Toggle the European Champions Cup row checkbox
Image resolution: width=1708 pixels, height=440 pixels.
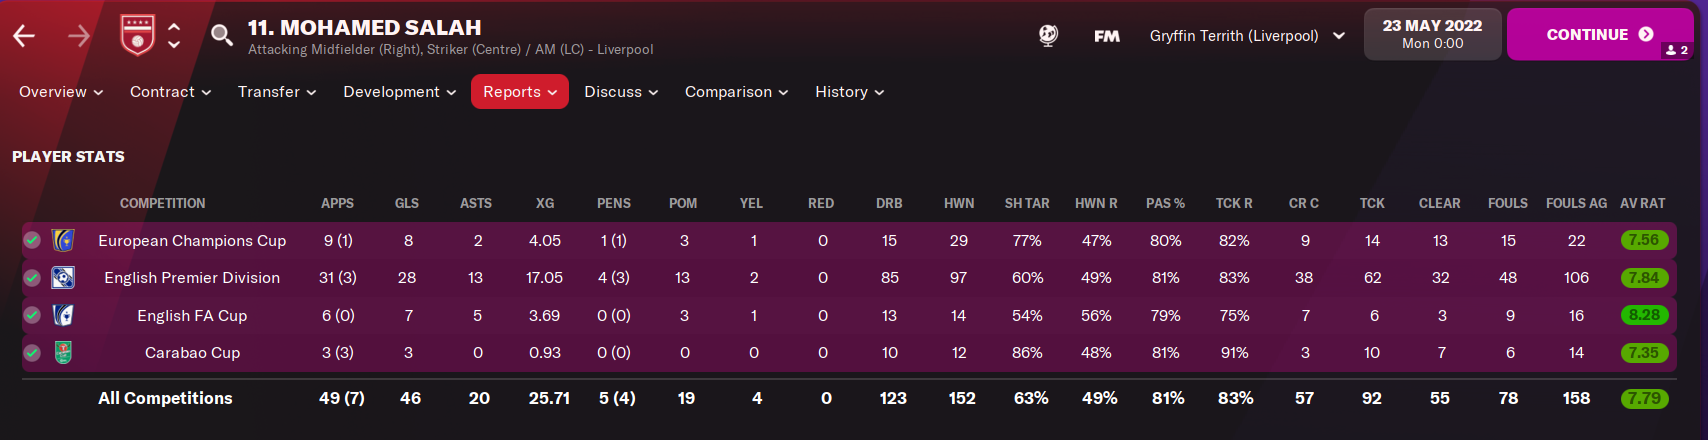[x=32, y=240]
